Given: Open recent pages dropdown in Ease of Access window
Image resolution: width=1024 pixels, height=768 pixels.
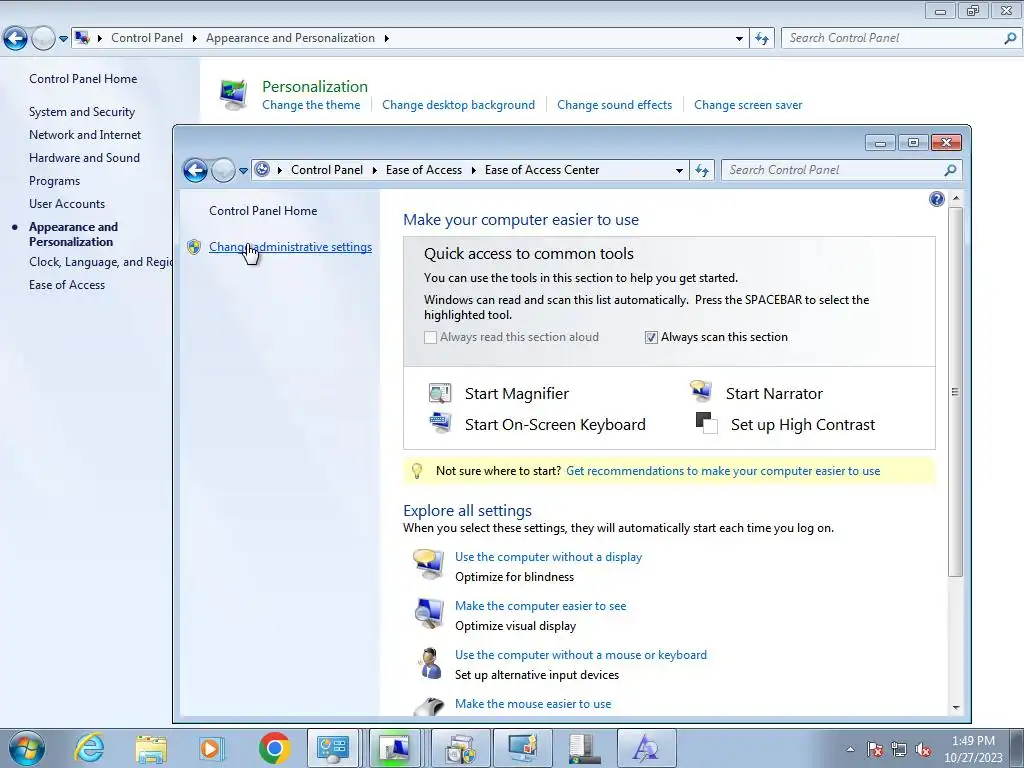Looking at the screenshot, I should pyautogui.click(x=243, y=170).
